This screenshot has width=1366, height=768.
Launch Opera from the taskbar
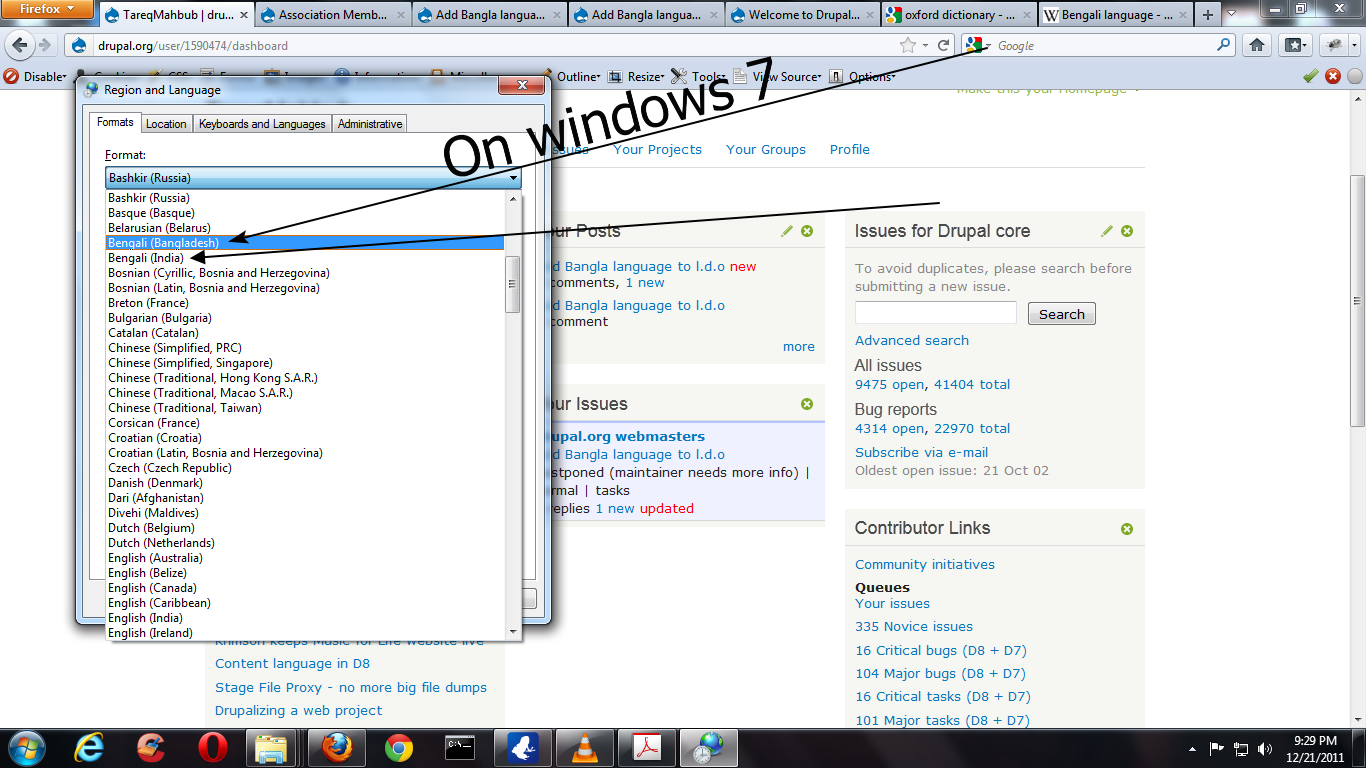(x=212, y=747)
